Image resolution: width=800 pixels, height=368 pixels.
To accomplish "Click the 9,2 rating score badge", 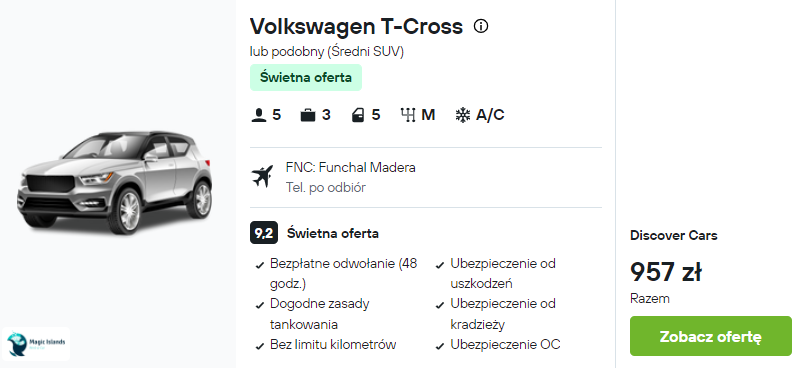I will tap(264, 233).
